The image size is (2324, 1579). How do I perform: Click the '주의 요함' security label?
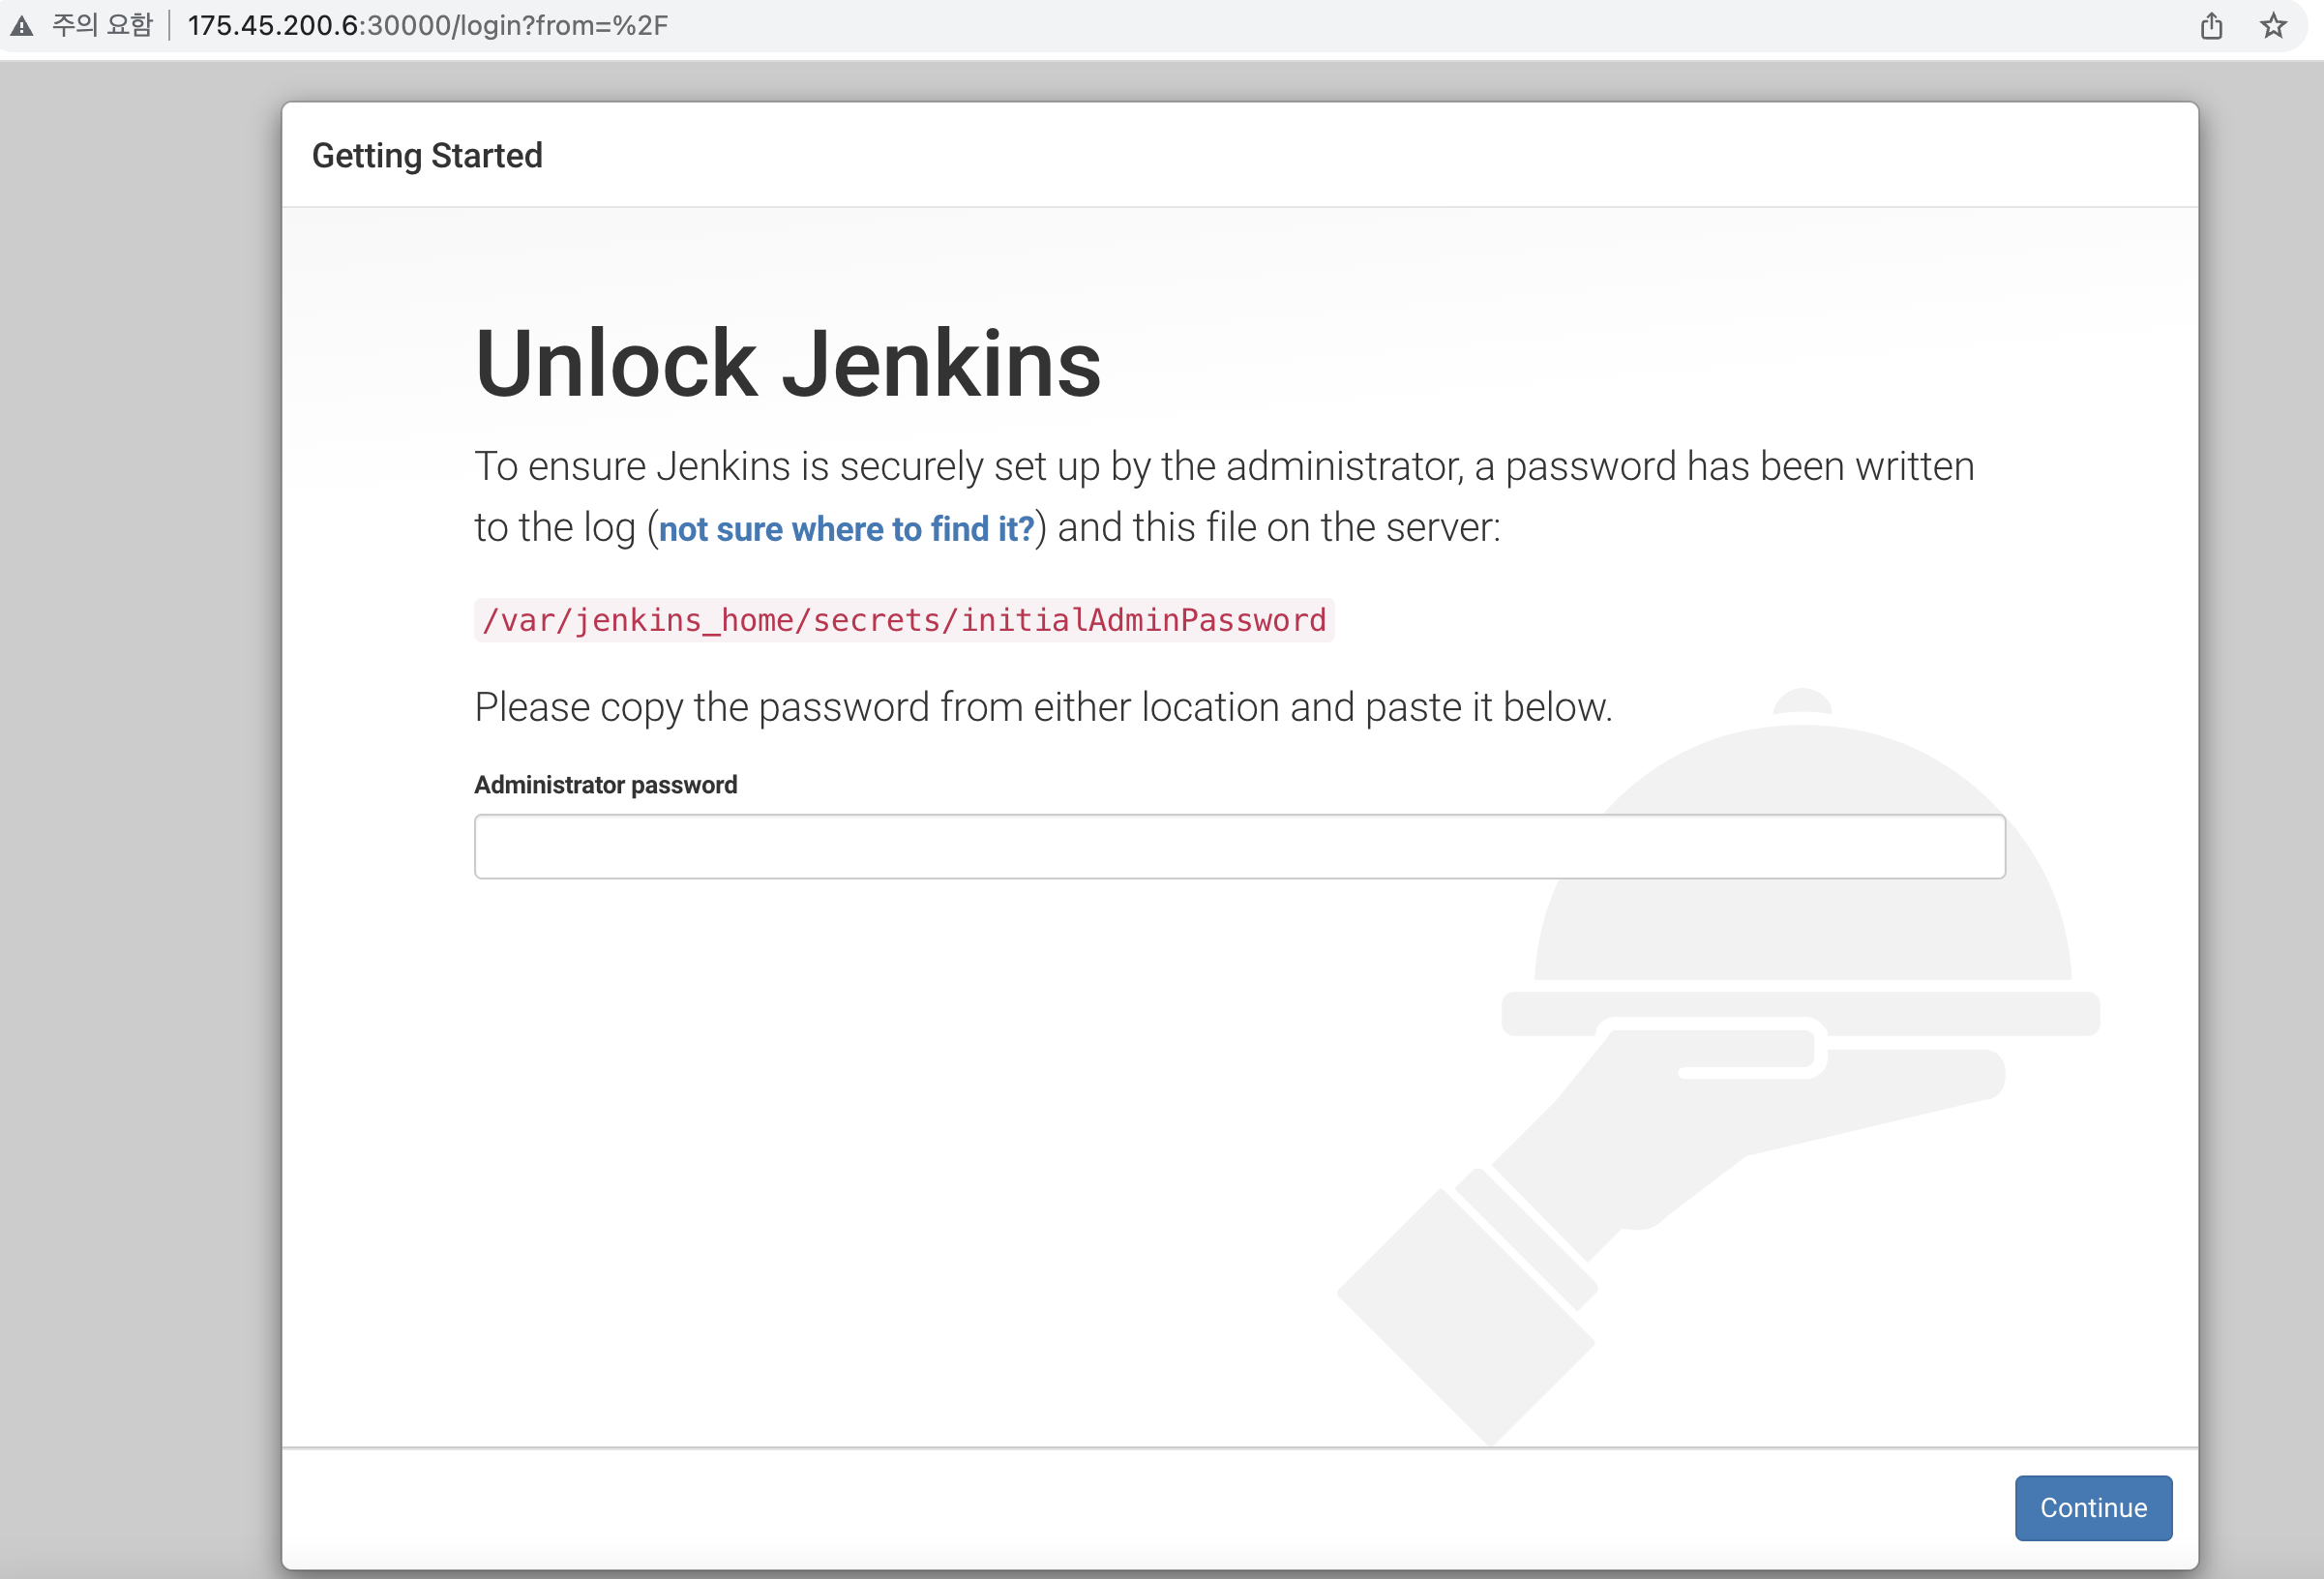pyautogui.click(x=102, y=25)
